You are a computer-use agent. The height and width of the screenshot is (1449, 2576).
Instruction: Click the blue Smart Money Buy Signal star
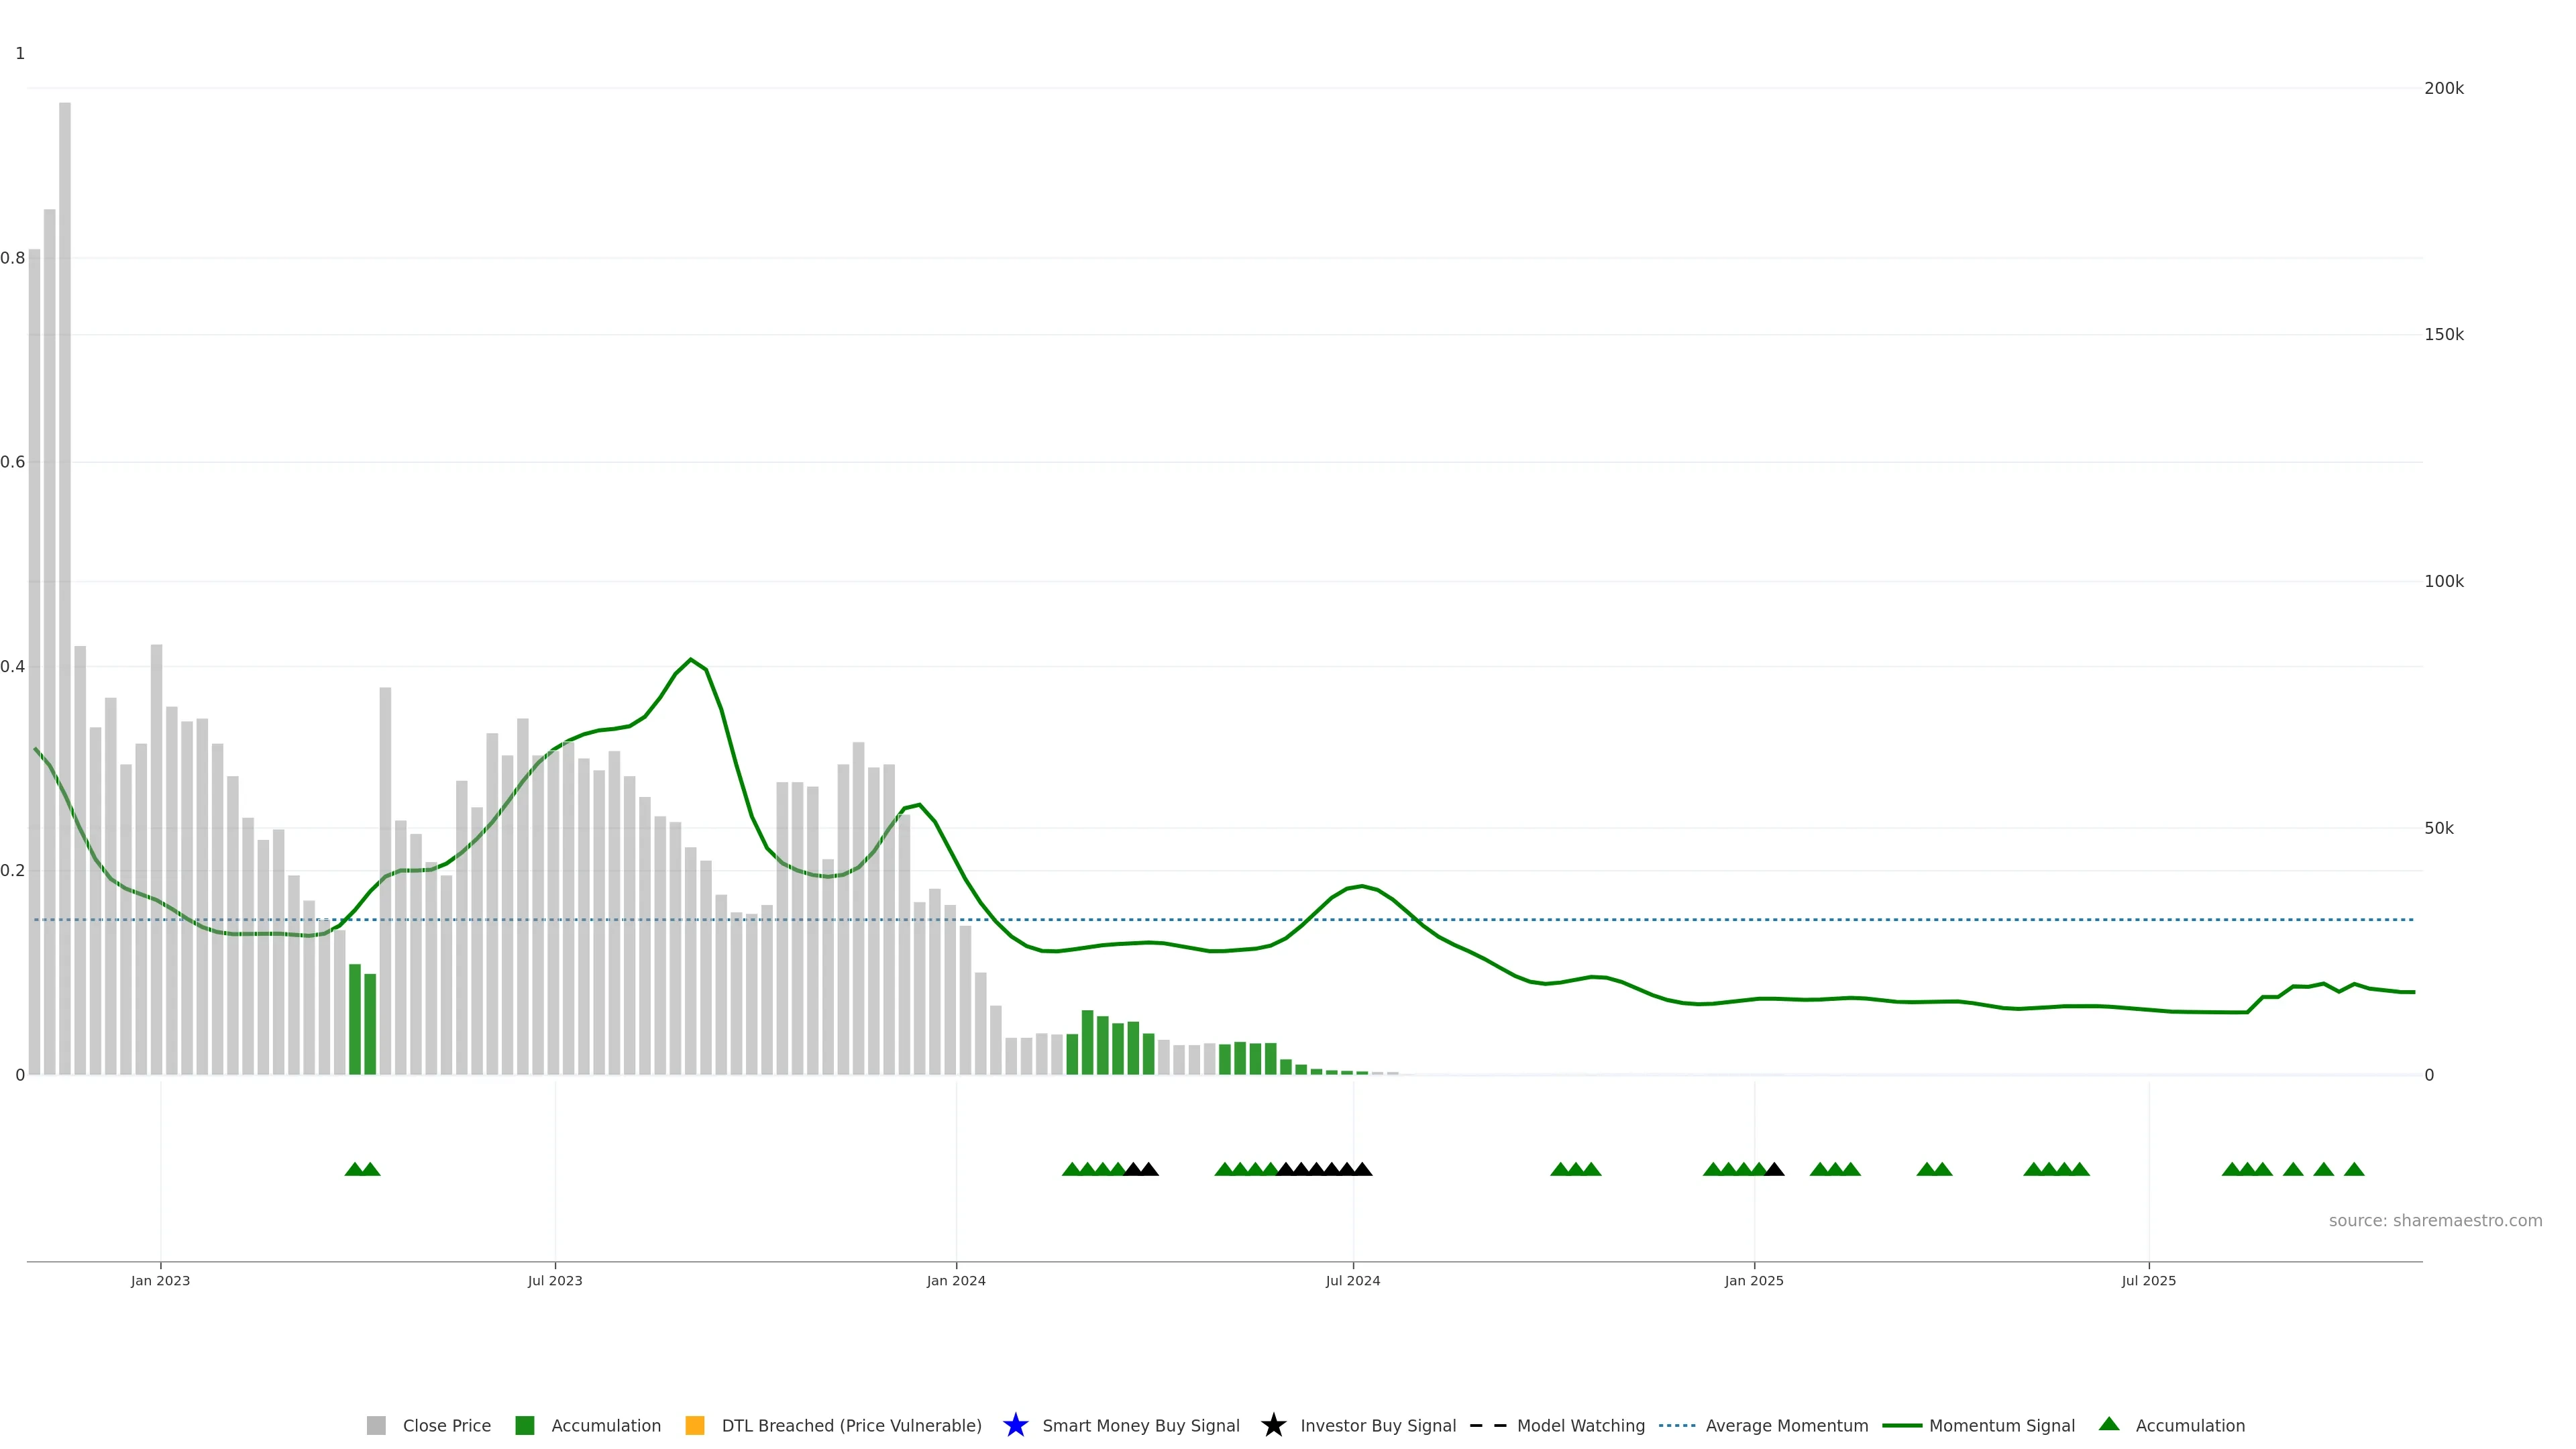(1015, 1425)
